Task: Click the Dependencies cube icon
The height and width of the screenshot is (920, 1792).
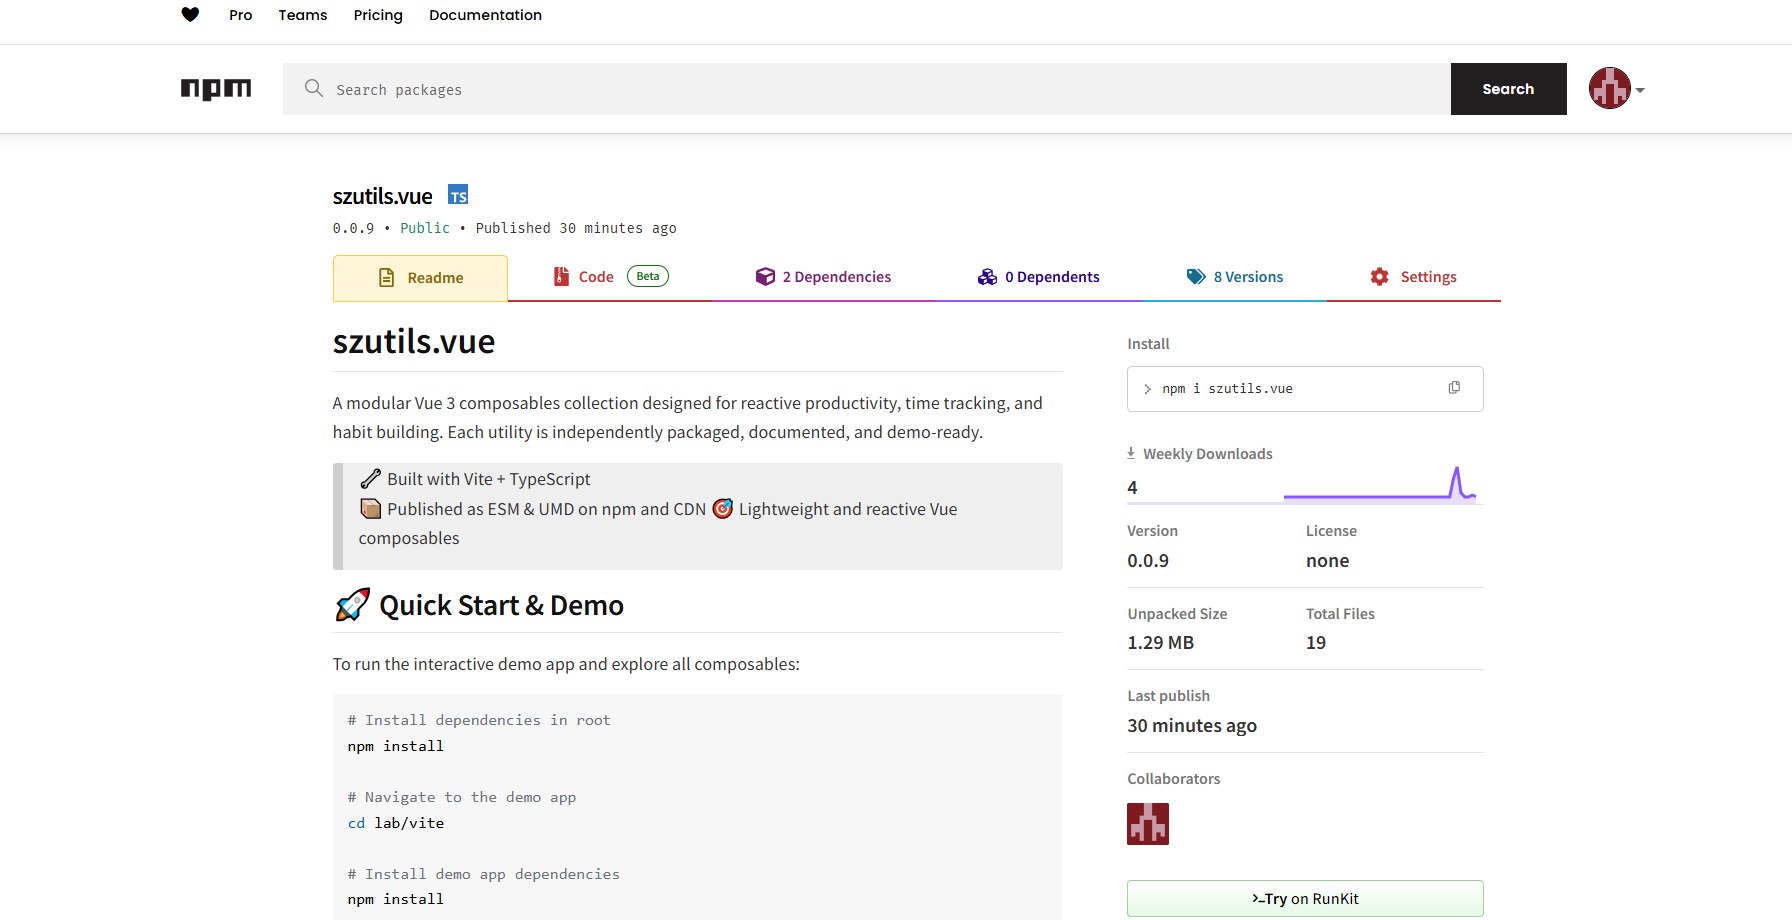Action: (765, 277)
